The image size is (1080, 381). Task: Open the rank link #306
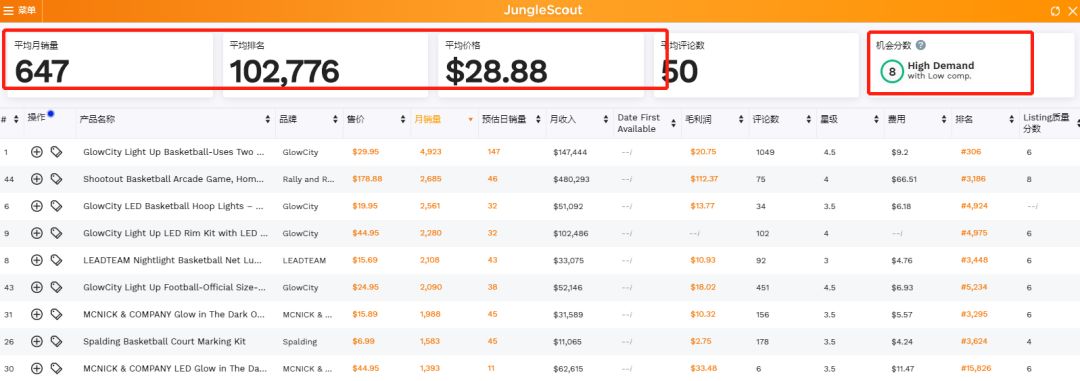[970, 152]
